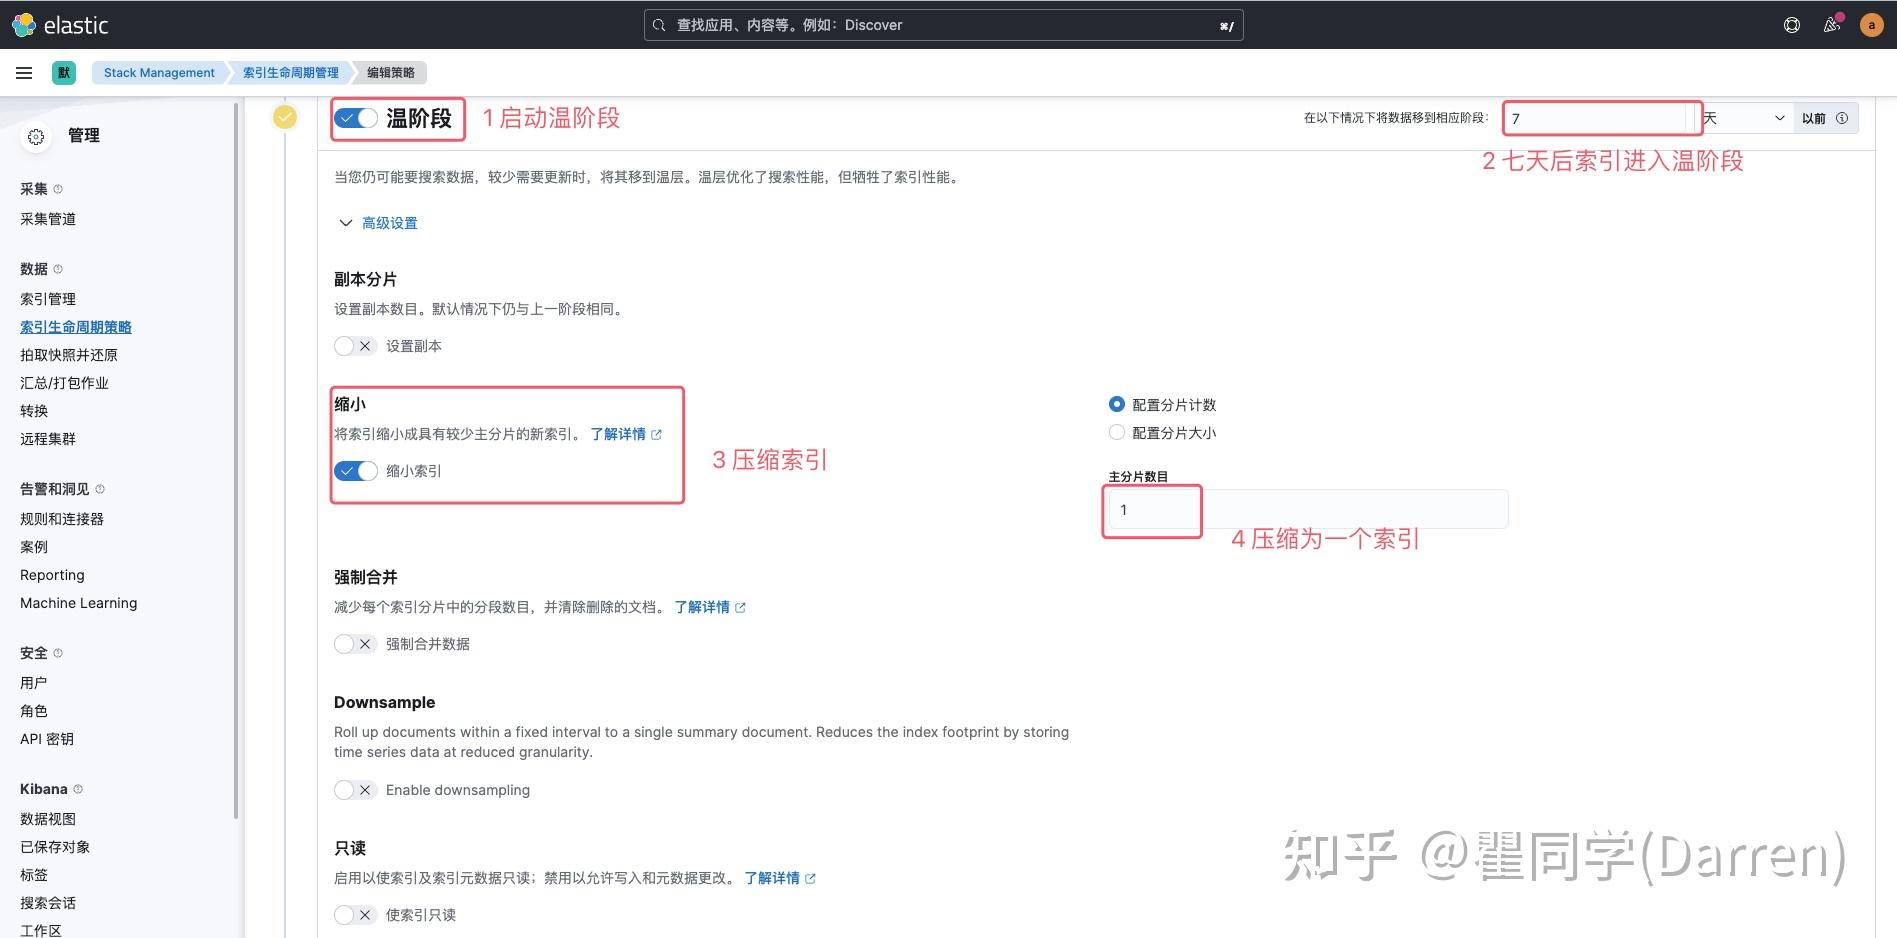Navigate to Stack Management breadcrumb
This screenshot has width=1897, height=938.
point(158,72)
